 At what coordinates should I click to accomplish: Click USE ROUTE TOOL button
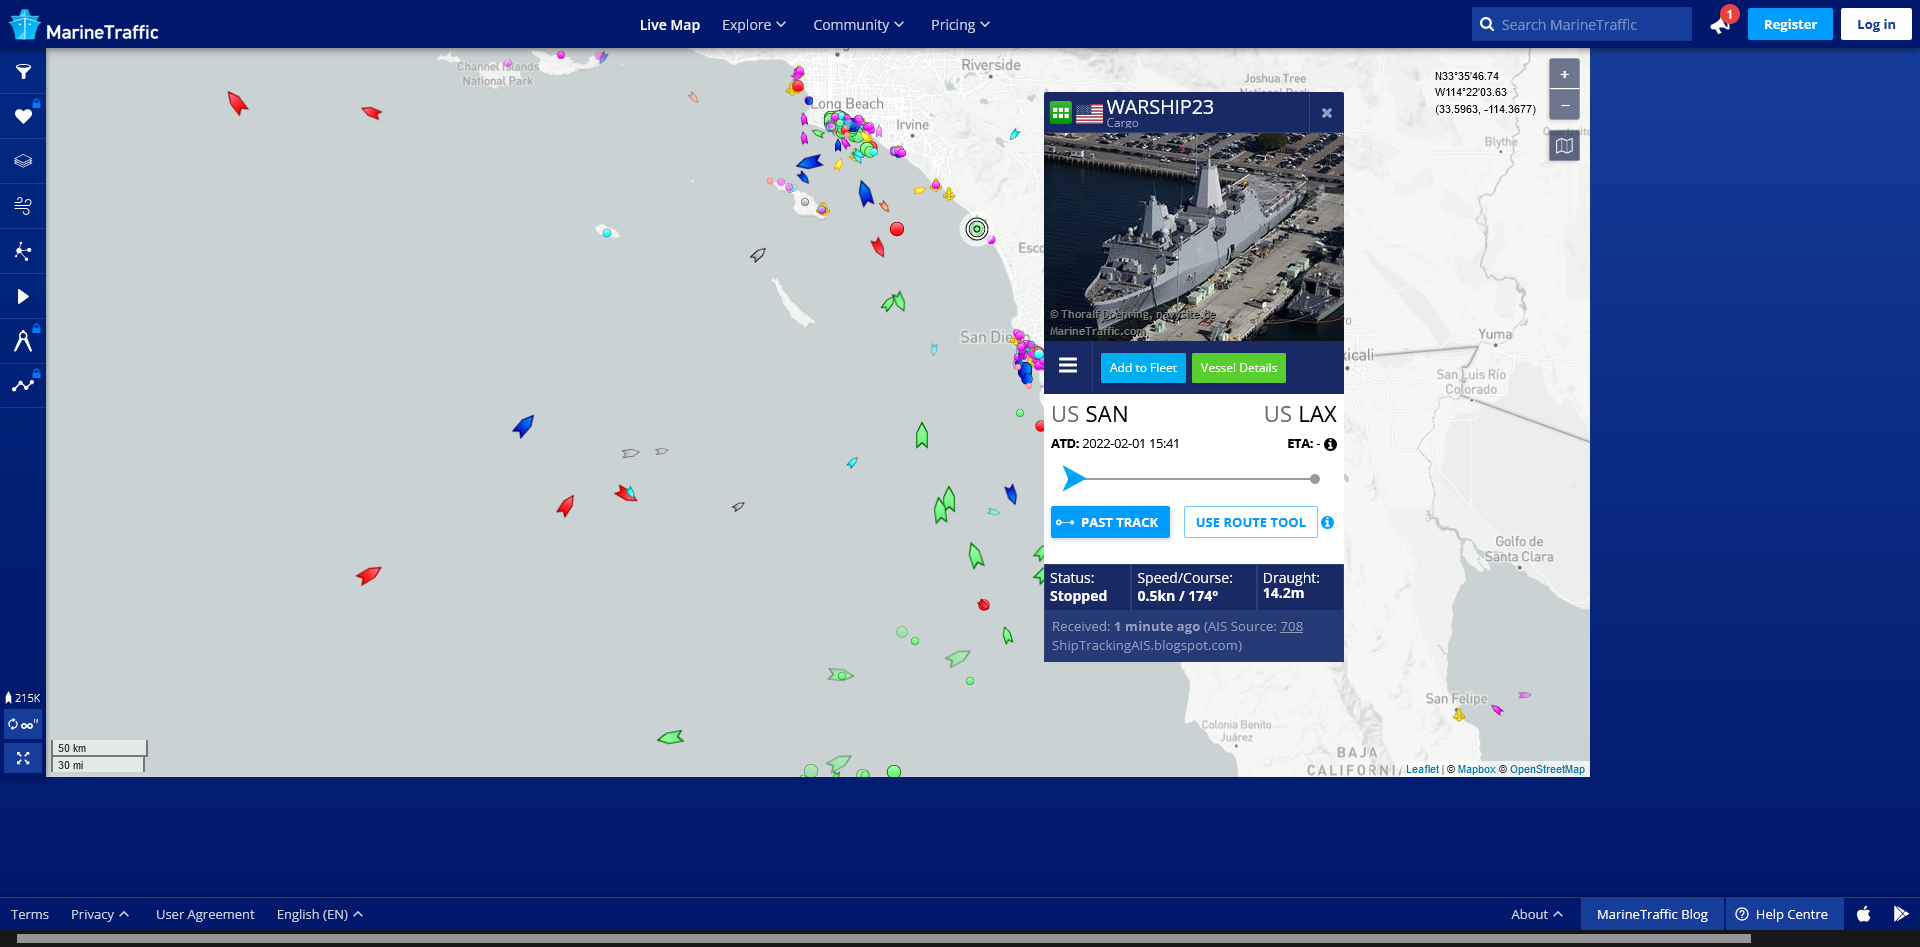1251,522
